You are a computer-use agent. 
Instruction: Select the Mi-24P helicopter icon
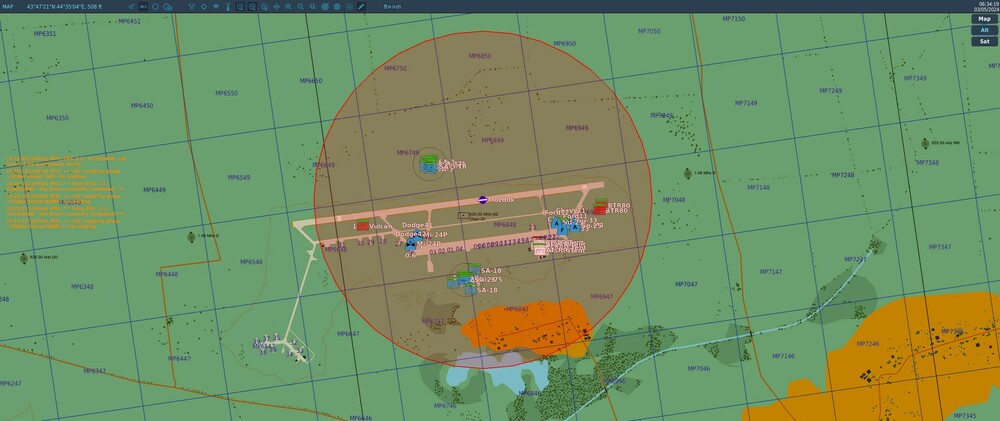(411, 242)
